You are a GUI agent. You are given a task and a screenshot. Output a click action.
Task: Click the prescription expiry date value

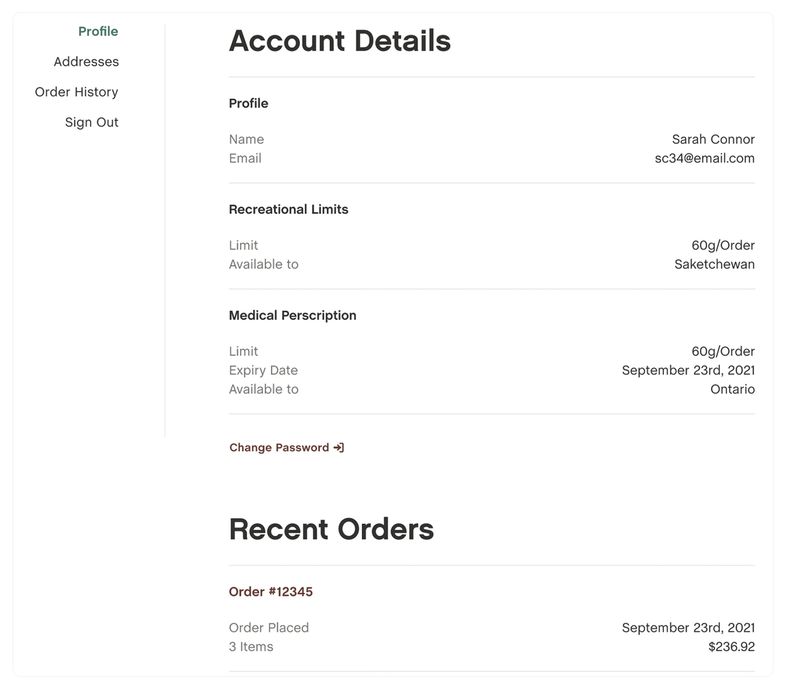coord(688,370)
